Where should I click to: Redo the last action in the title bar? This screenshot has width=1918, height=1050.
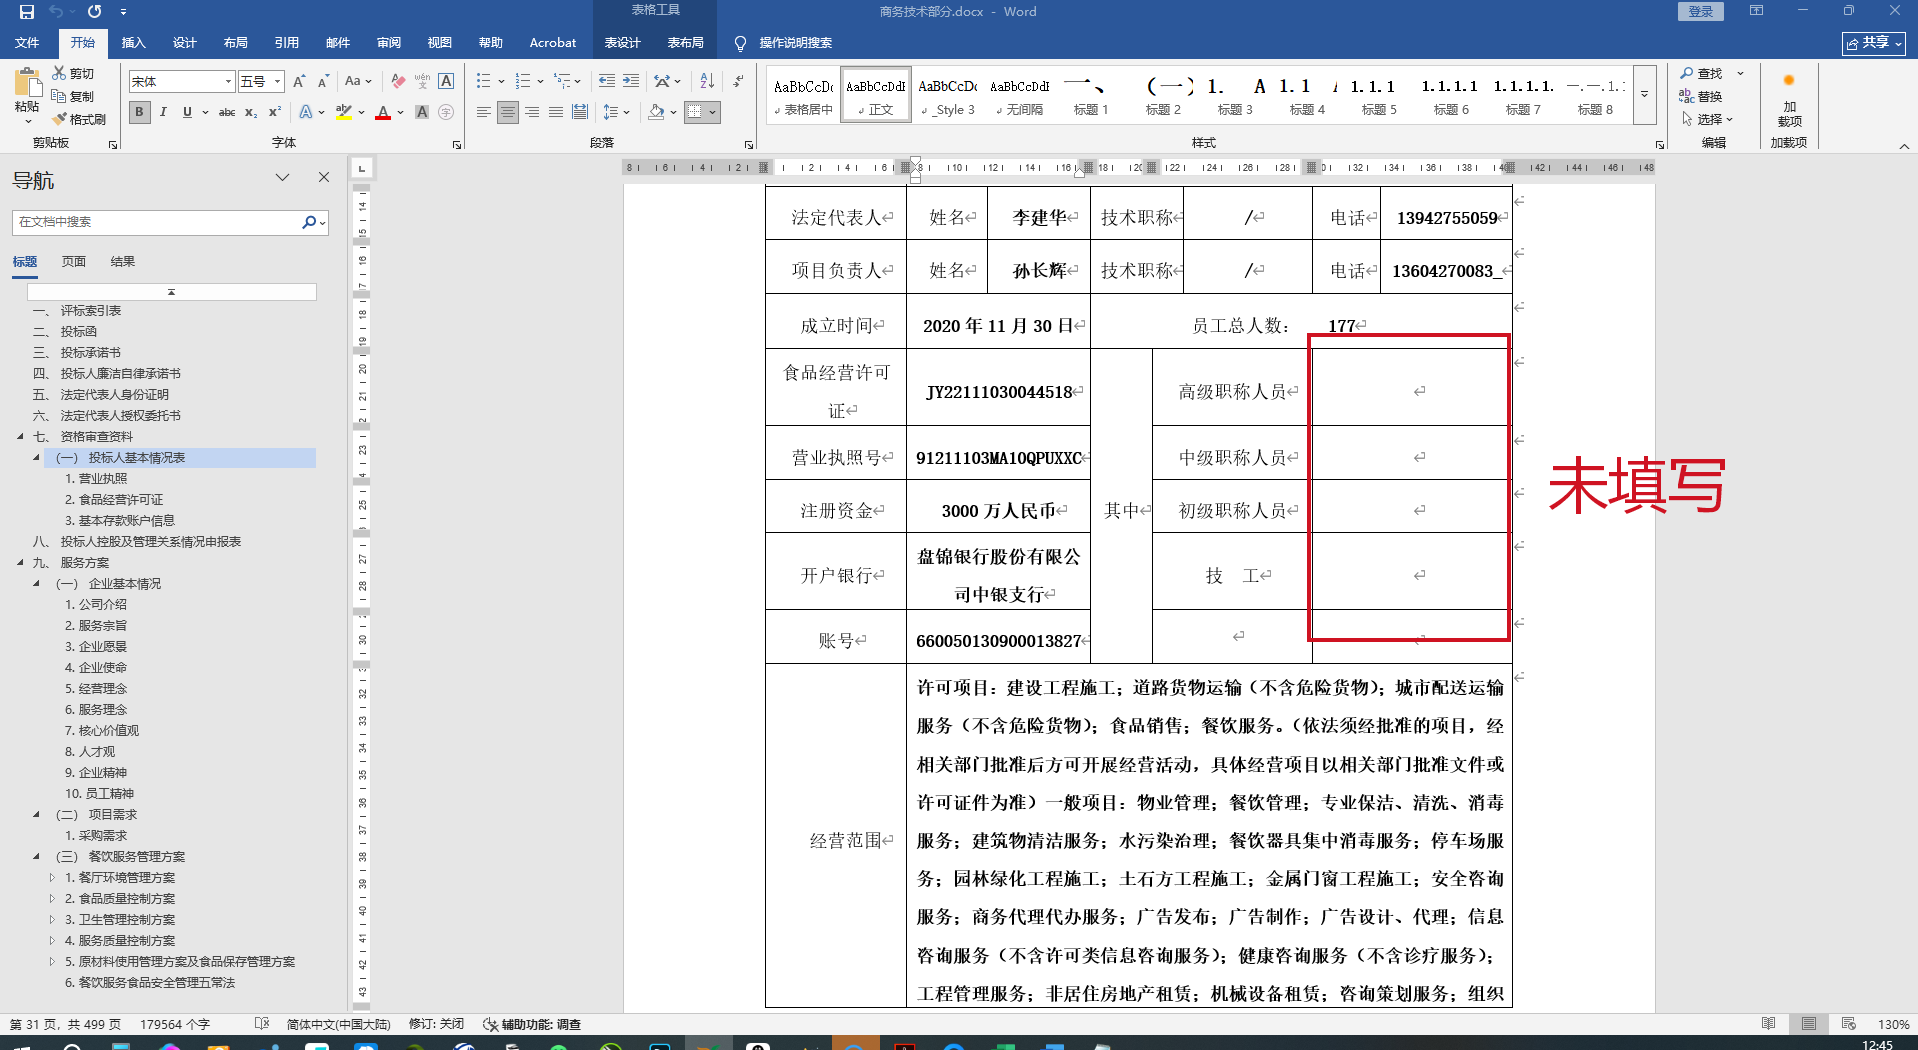click(x=94, y=12)
